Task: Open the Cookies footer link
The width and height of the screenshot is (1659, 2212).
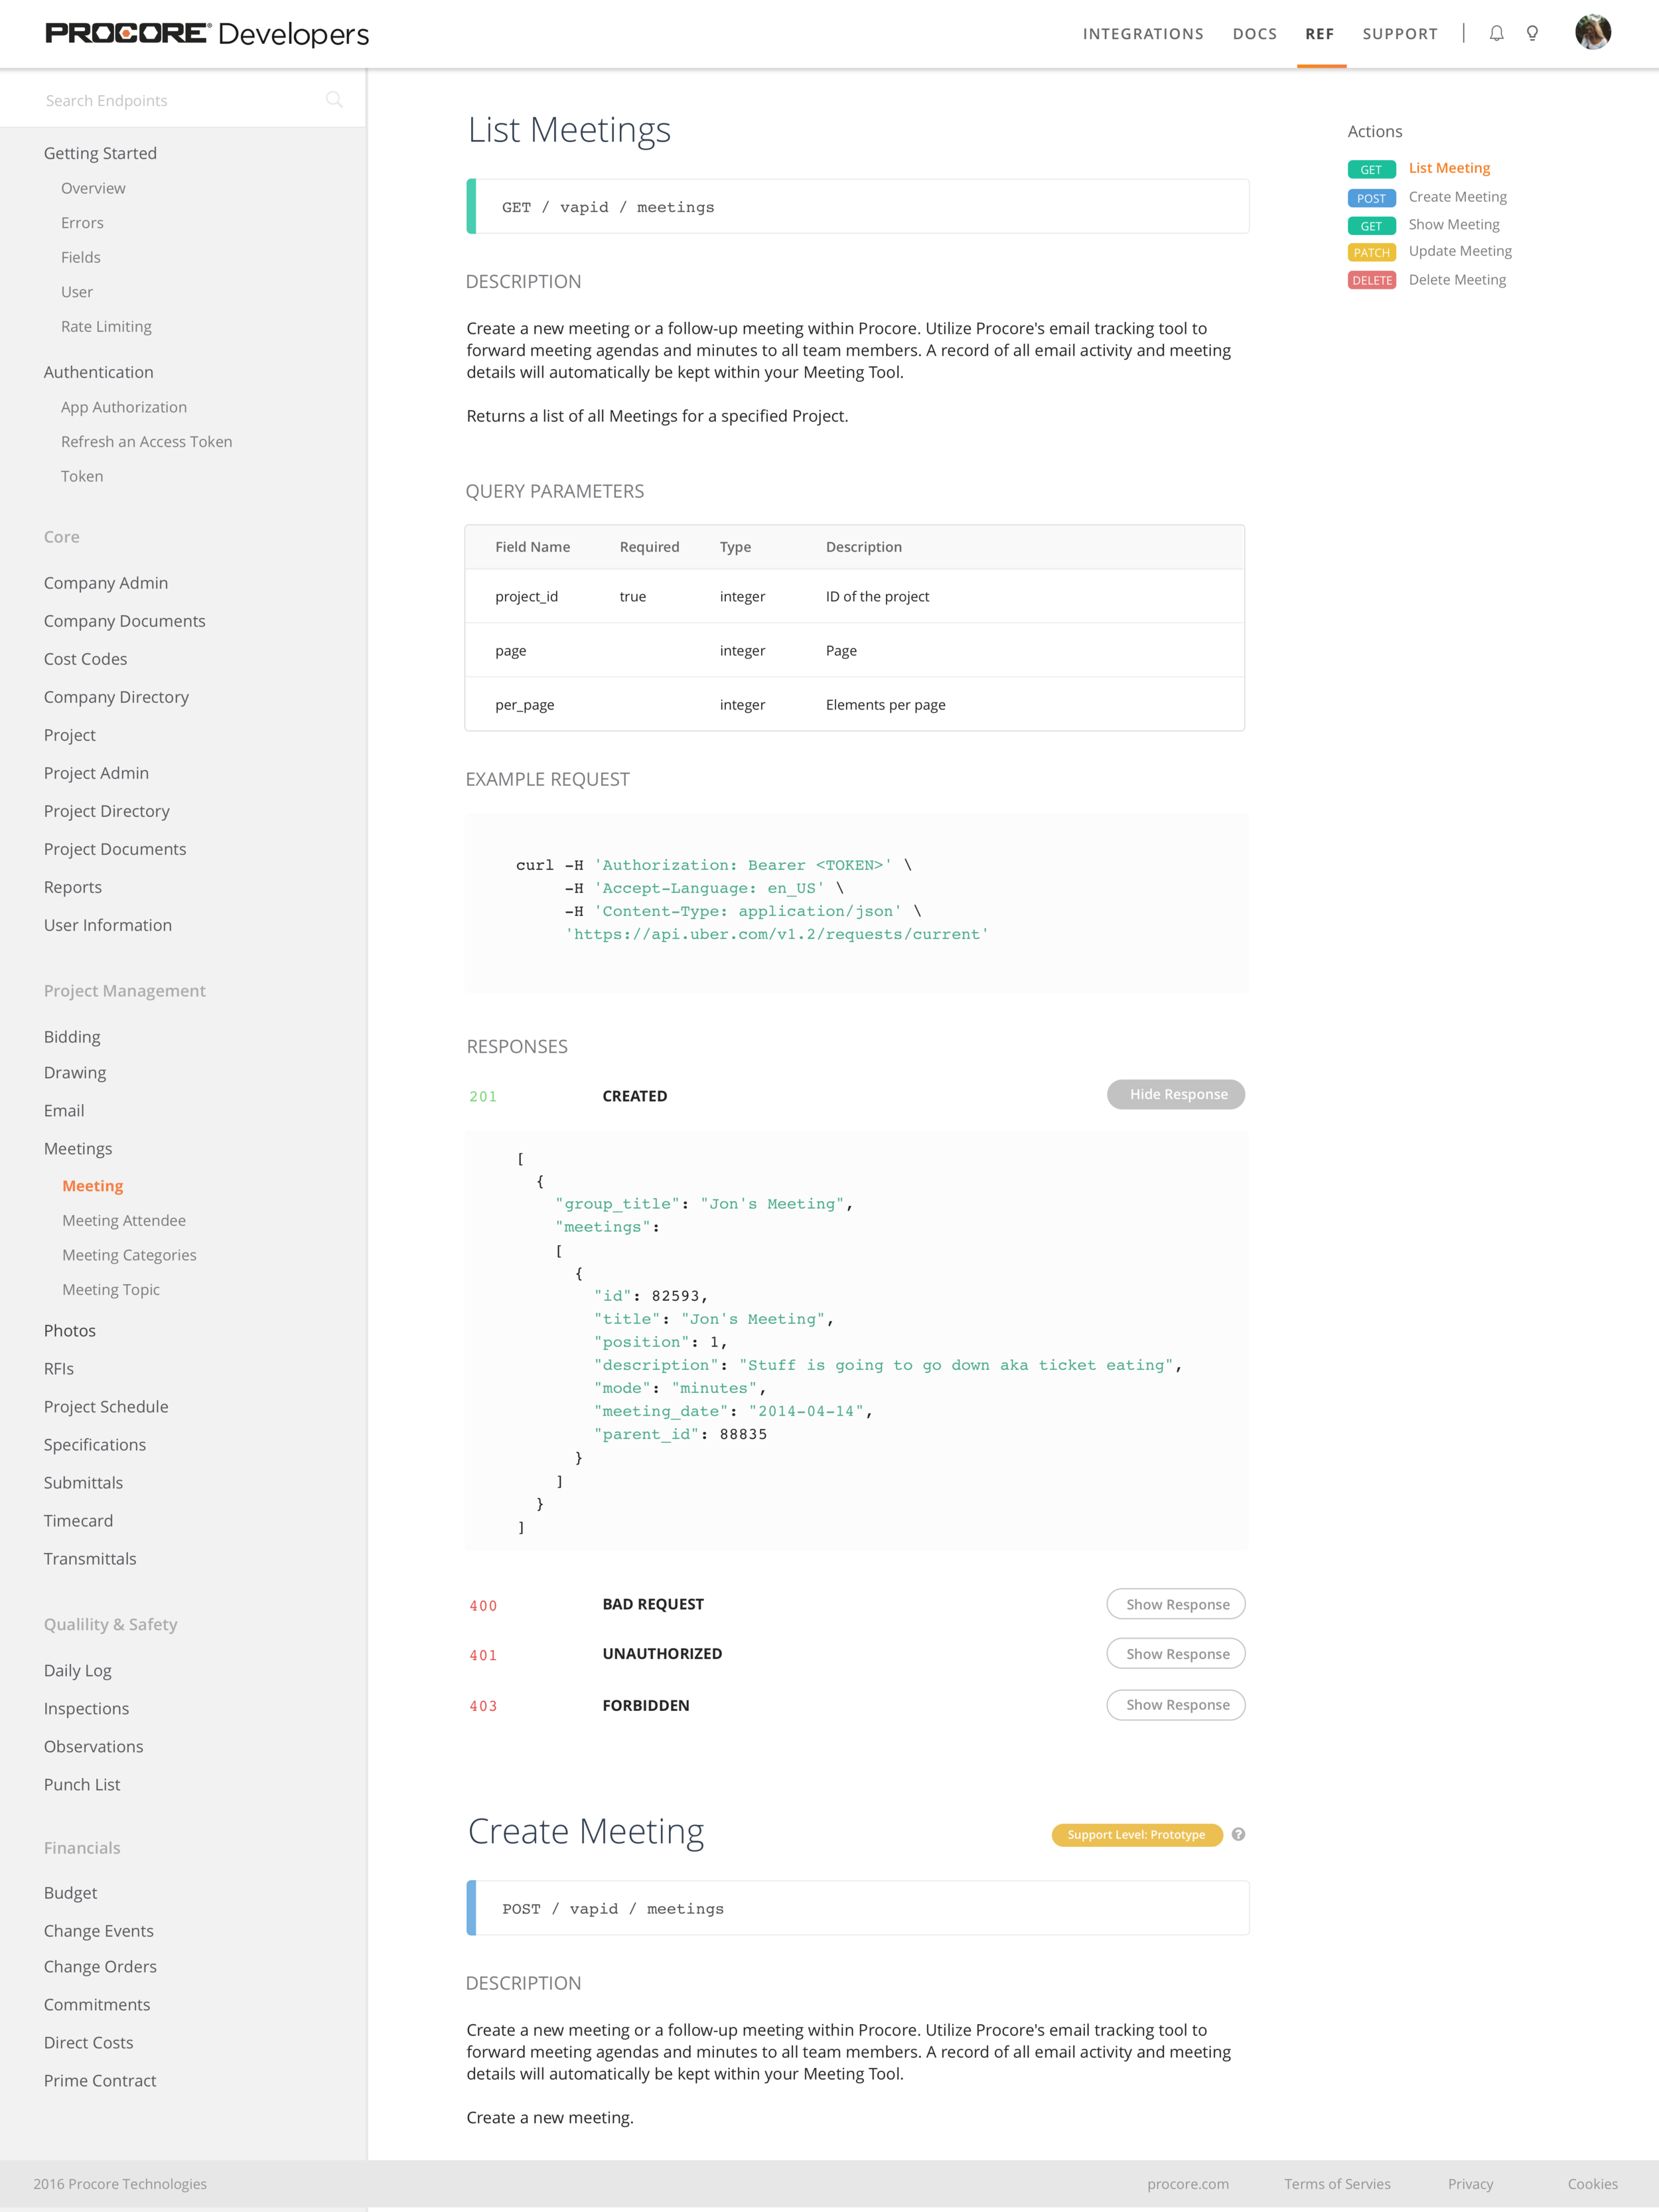Action: 1592,2184
